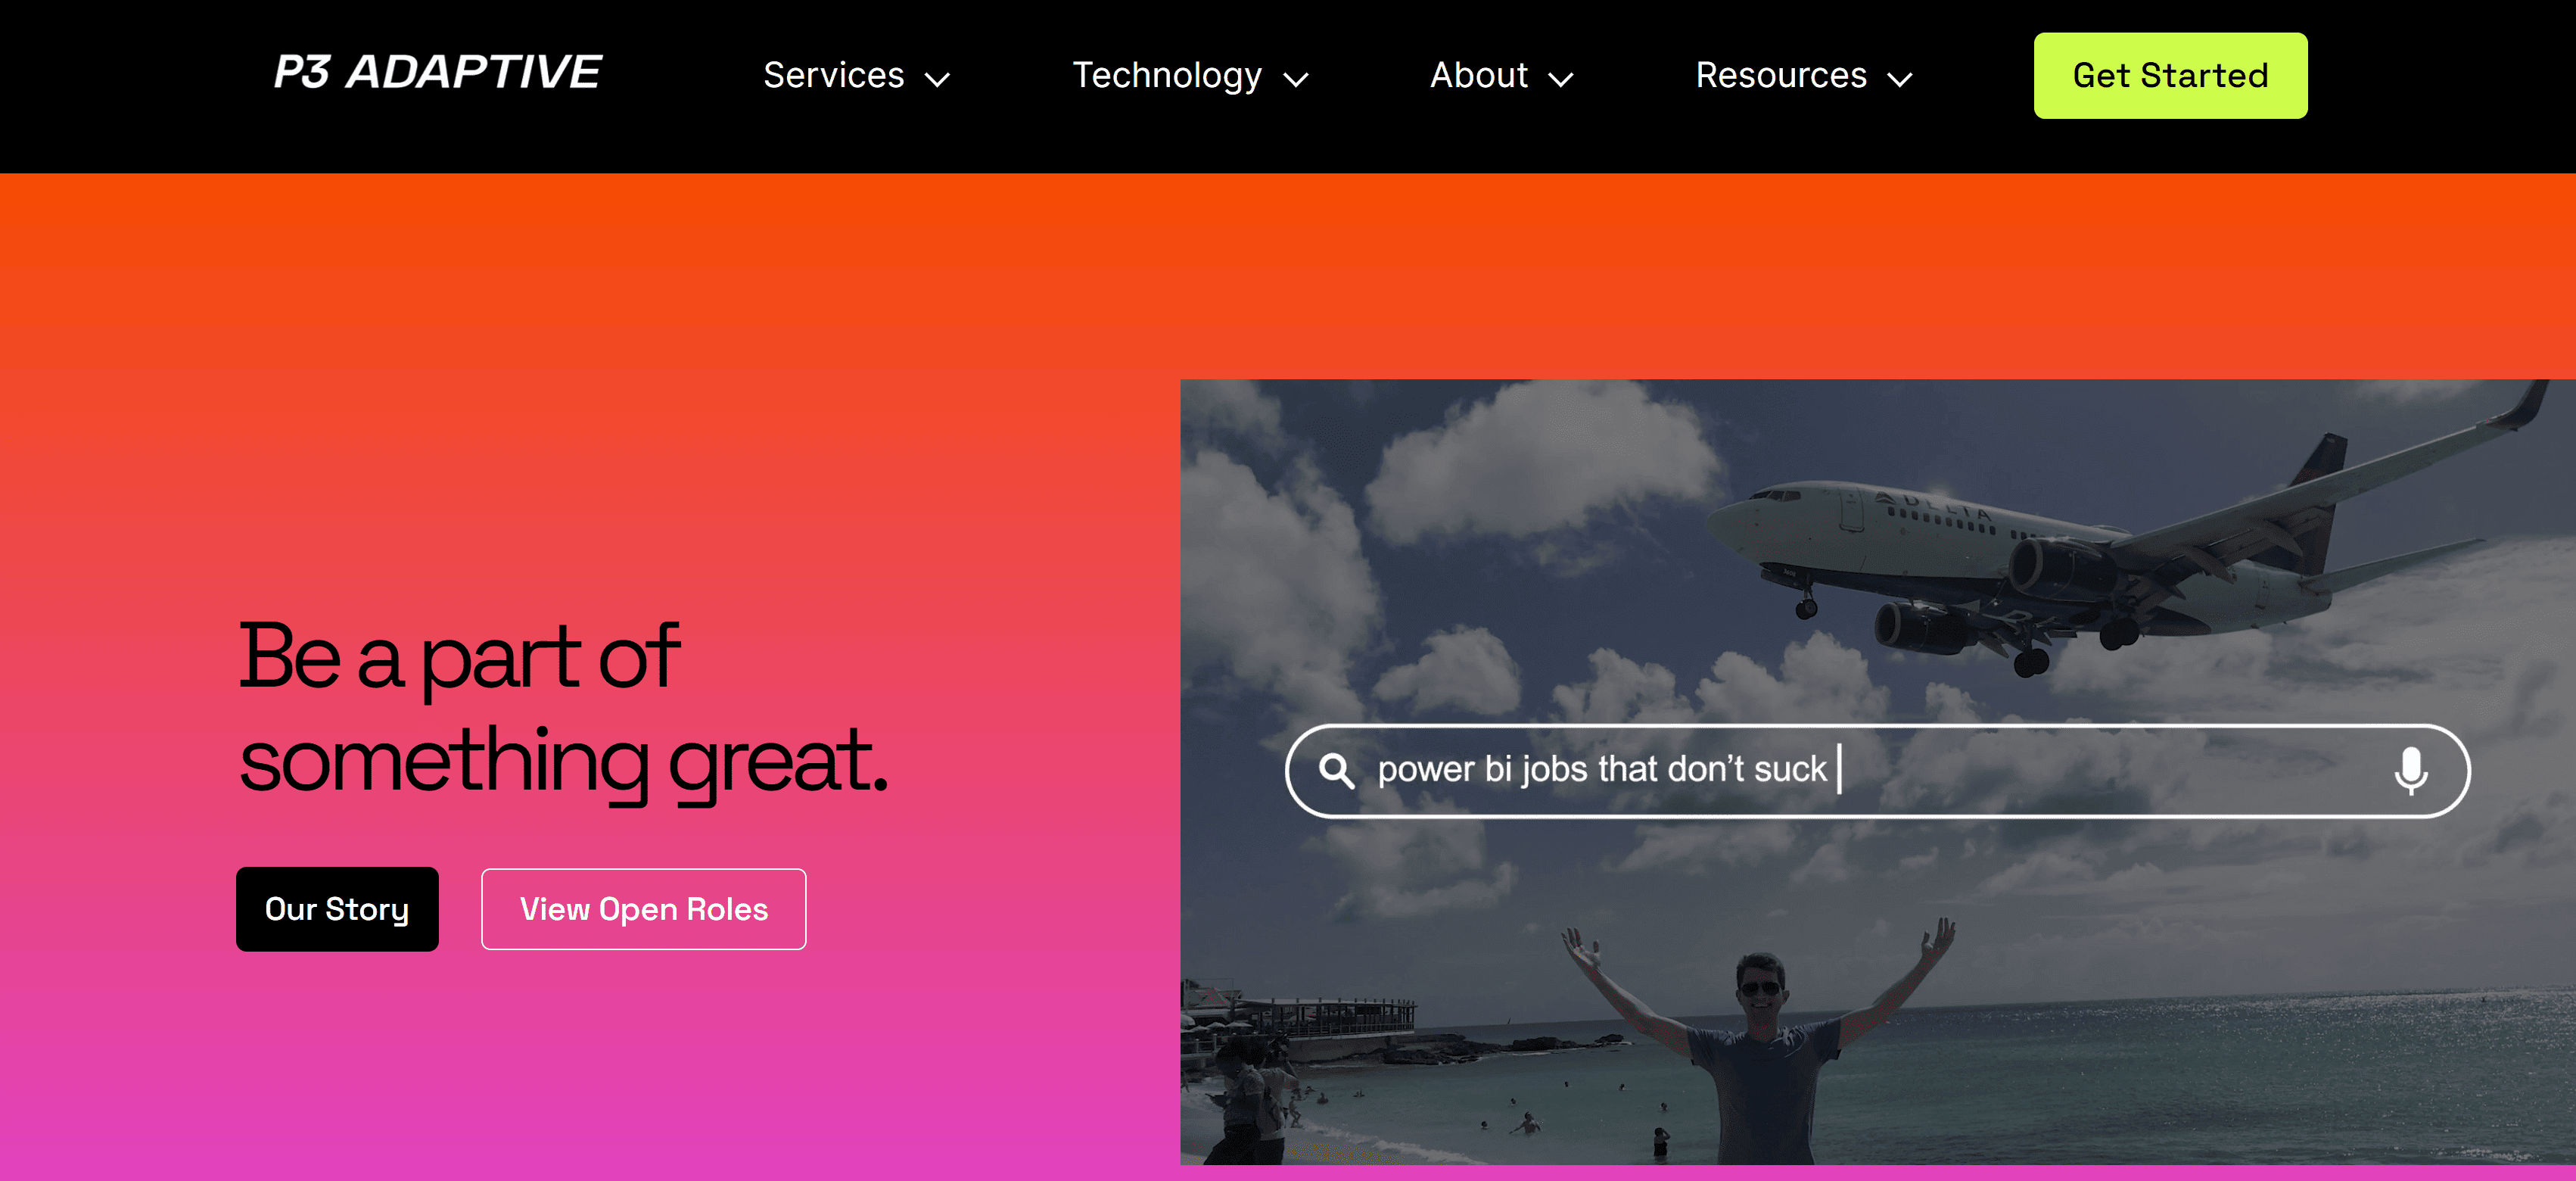Click the Our Story button
Screen dimensions: 2576x1181
(x=337, y=909)
